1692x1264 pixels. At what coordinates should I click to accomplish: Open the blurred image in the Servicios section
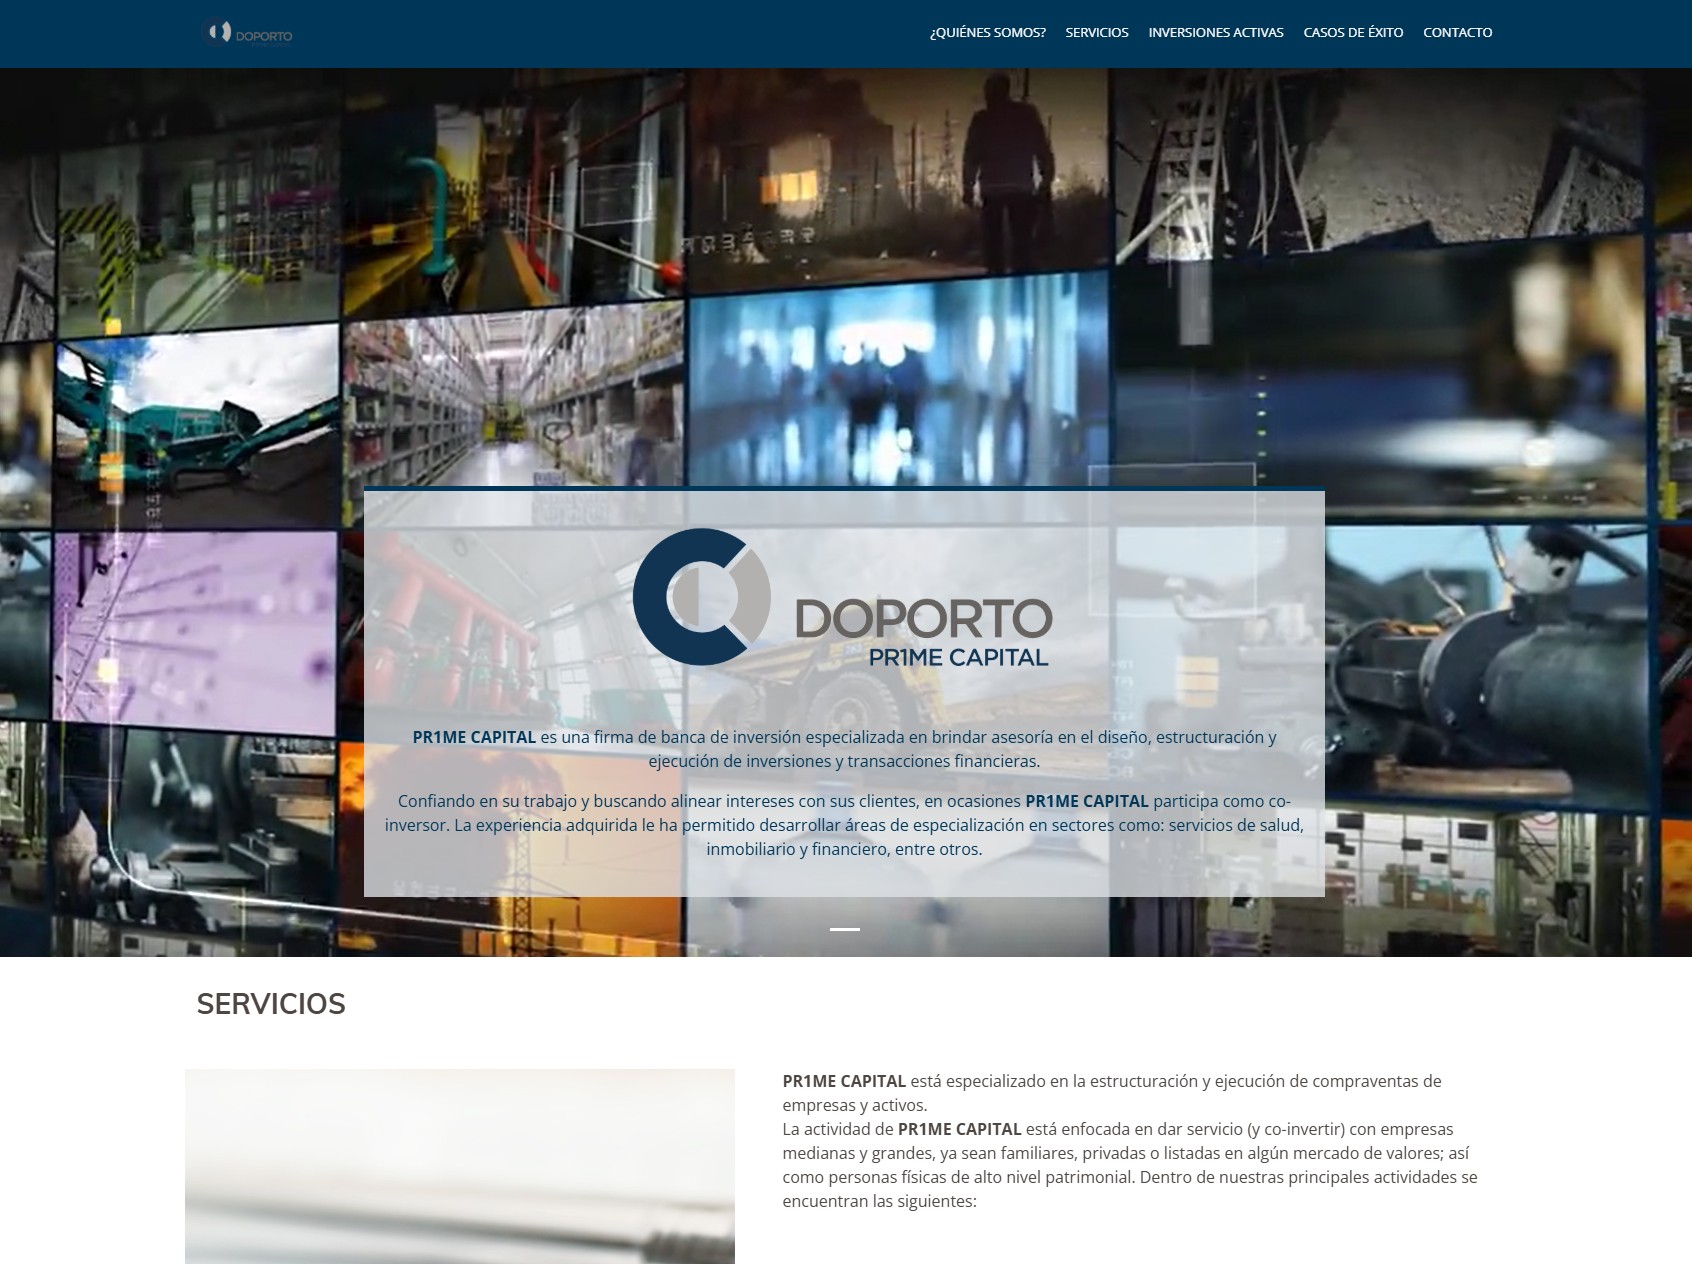coord(459,1166)
